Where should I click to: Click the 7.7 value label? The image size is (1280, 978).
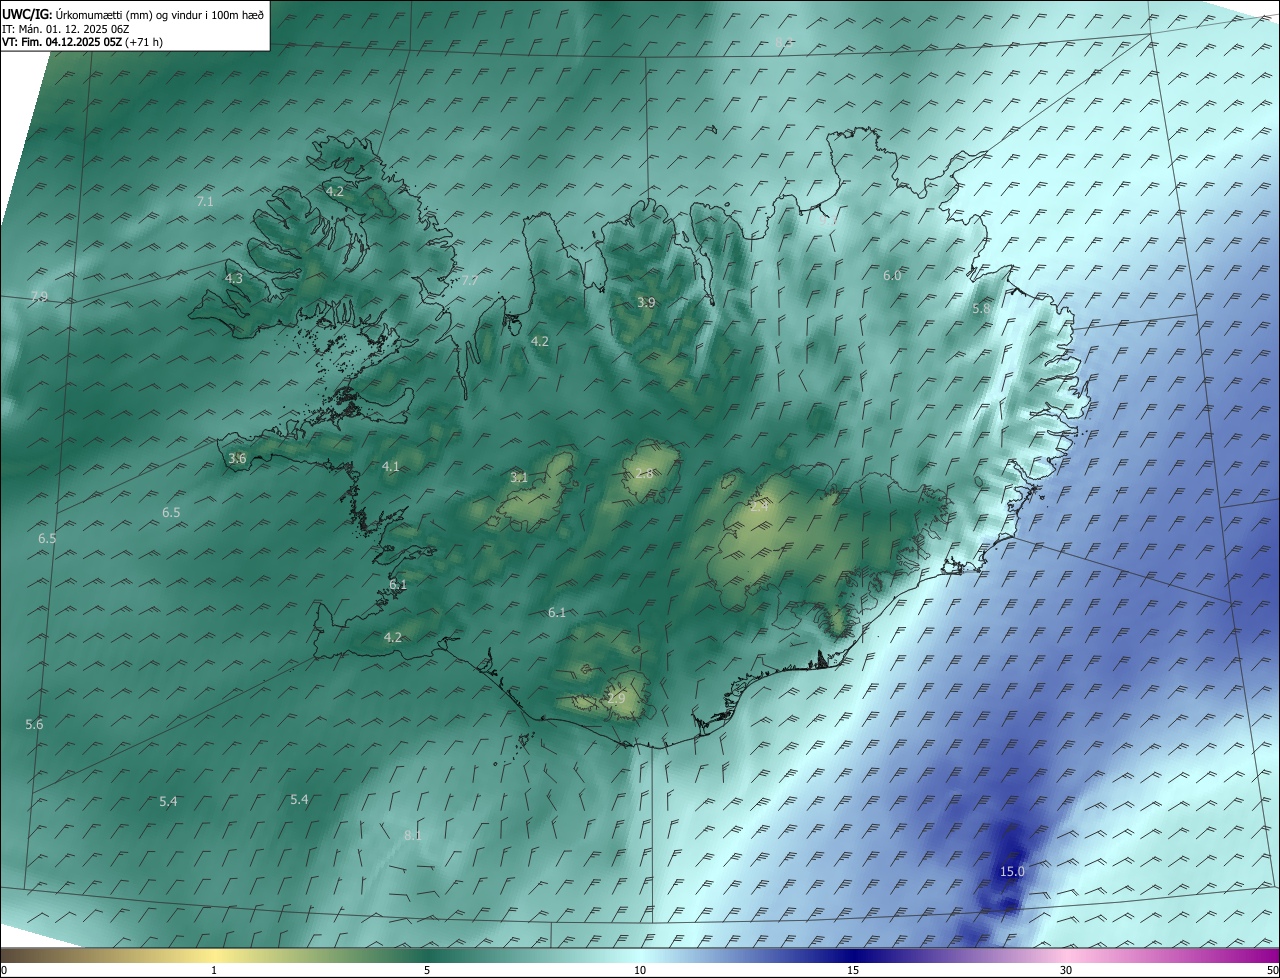[469, 280]
